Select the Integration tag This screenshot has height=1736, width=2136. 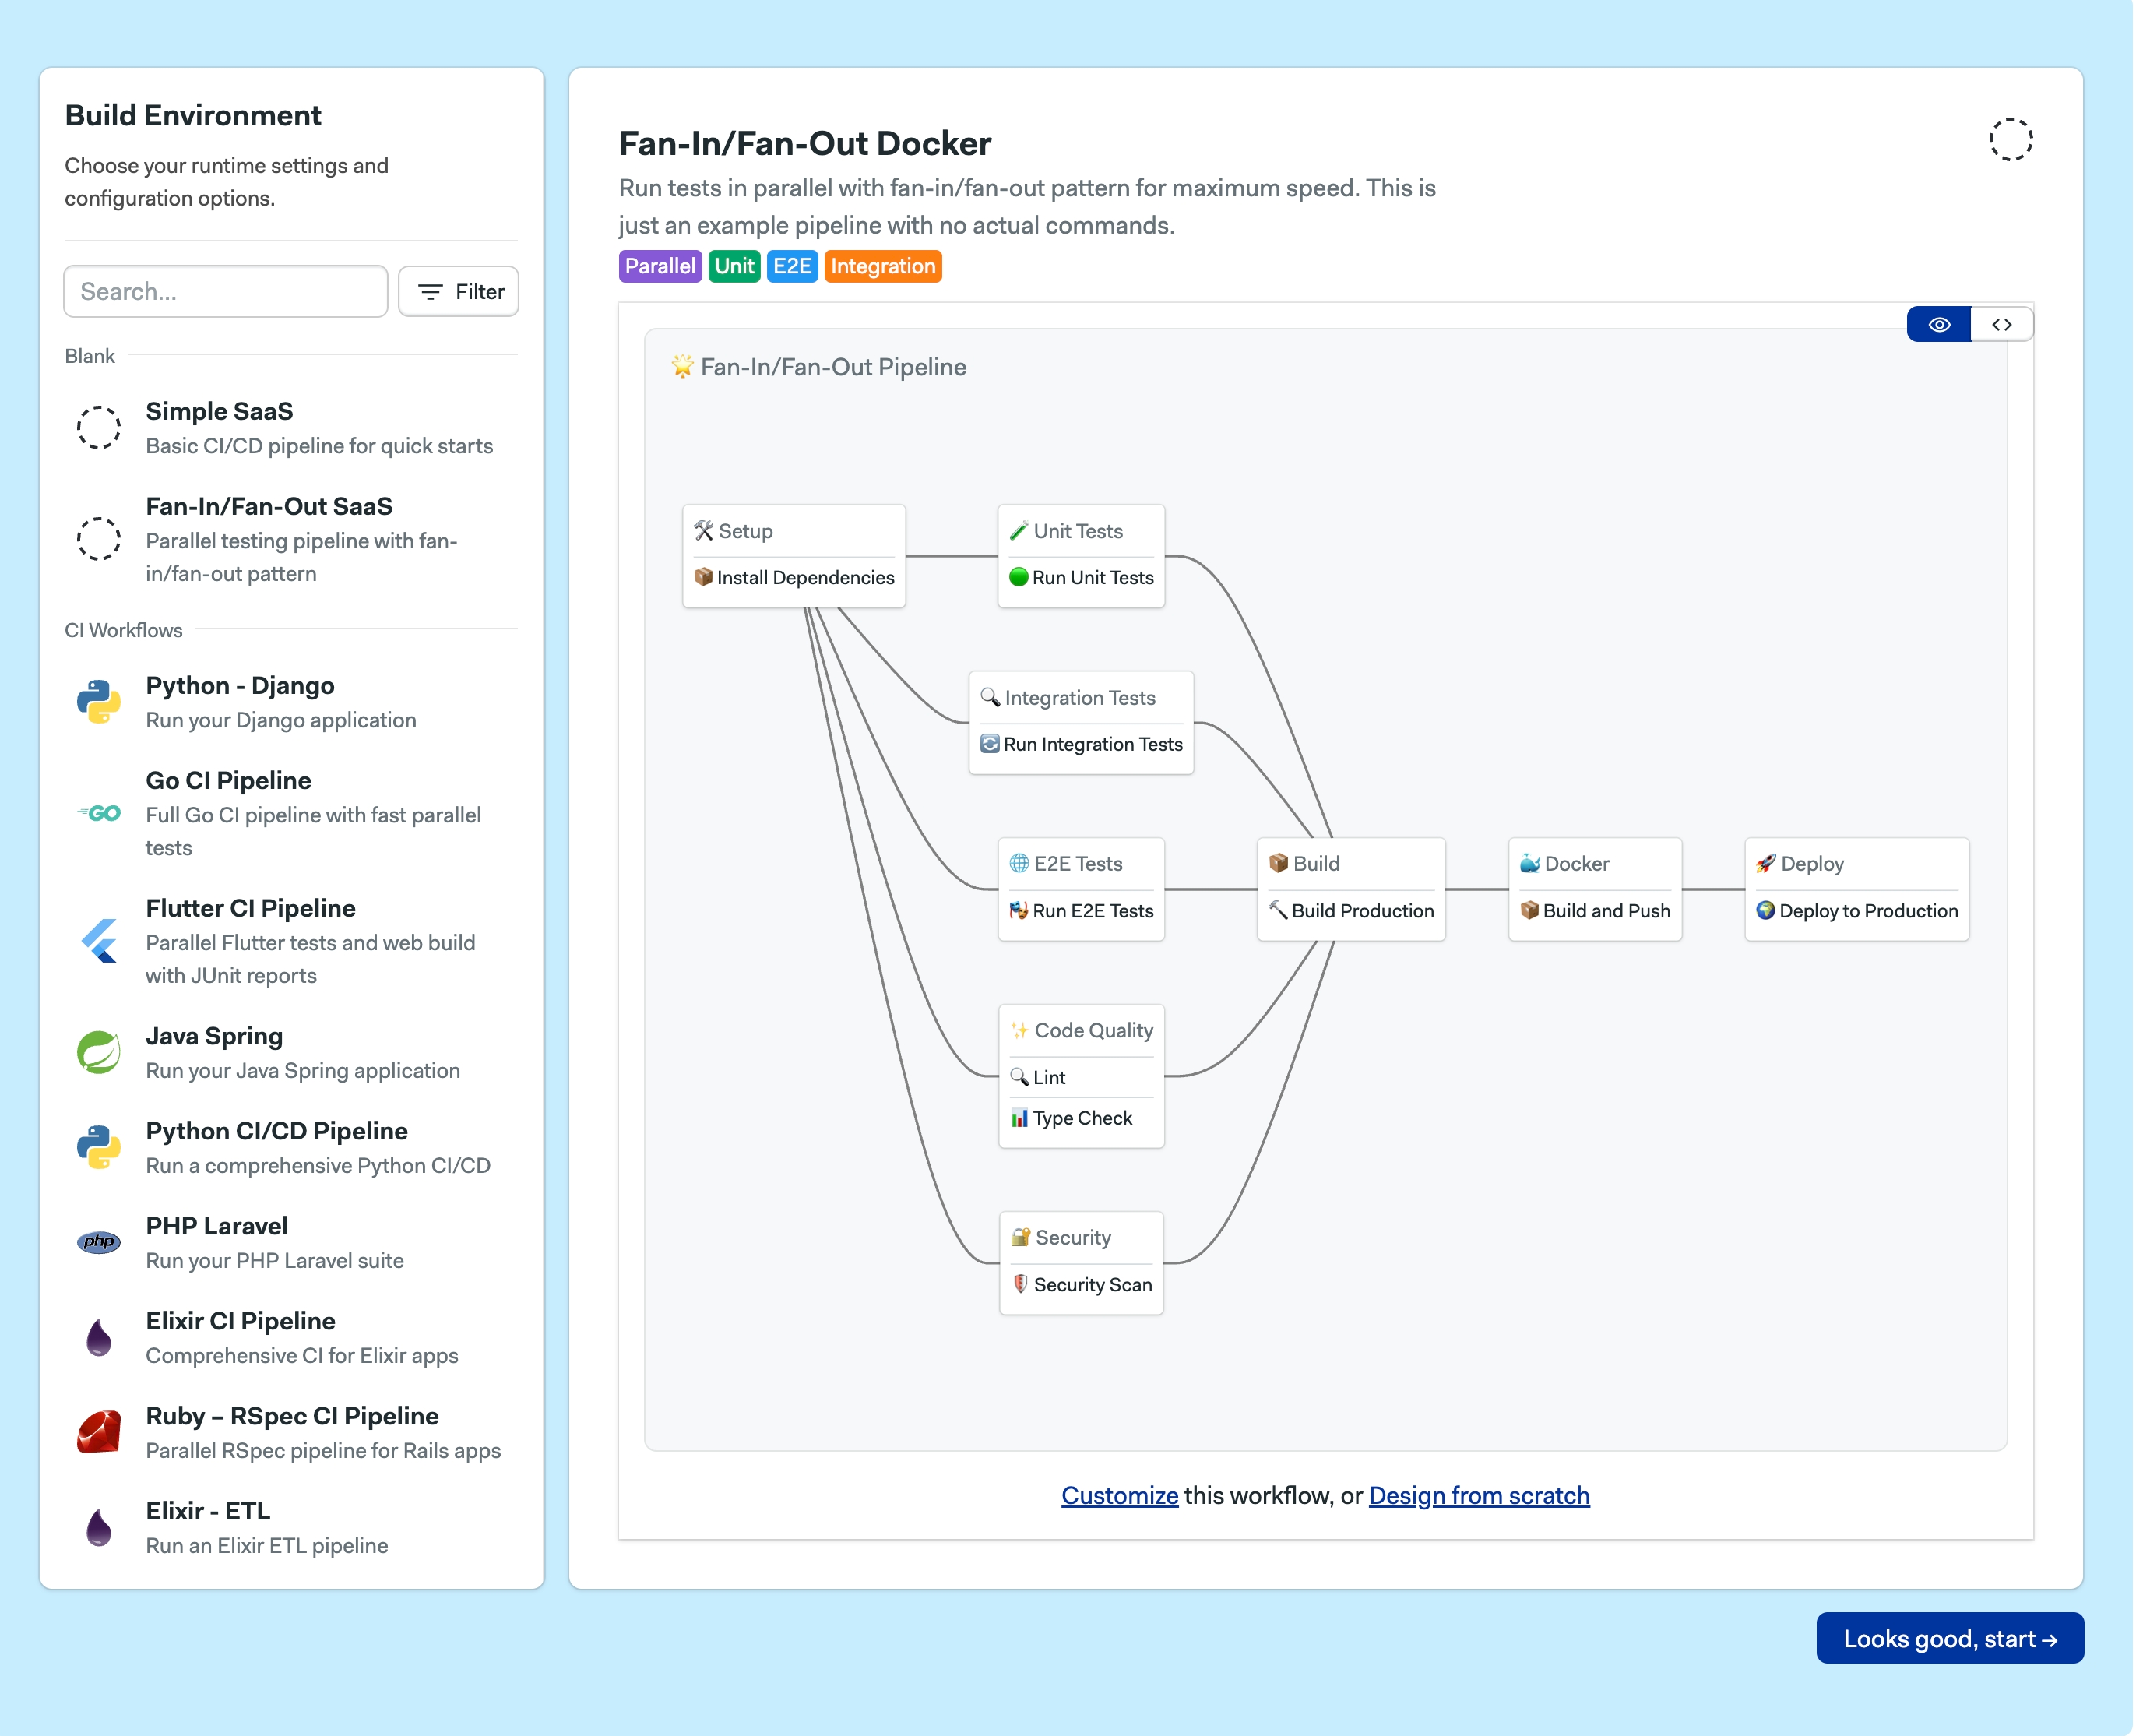tap(882, 266)
